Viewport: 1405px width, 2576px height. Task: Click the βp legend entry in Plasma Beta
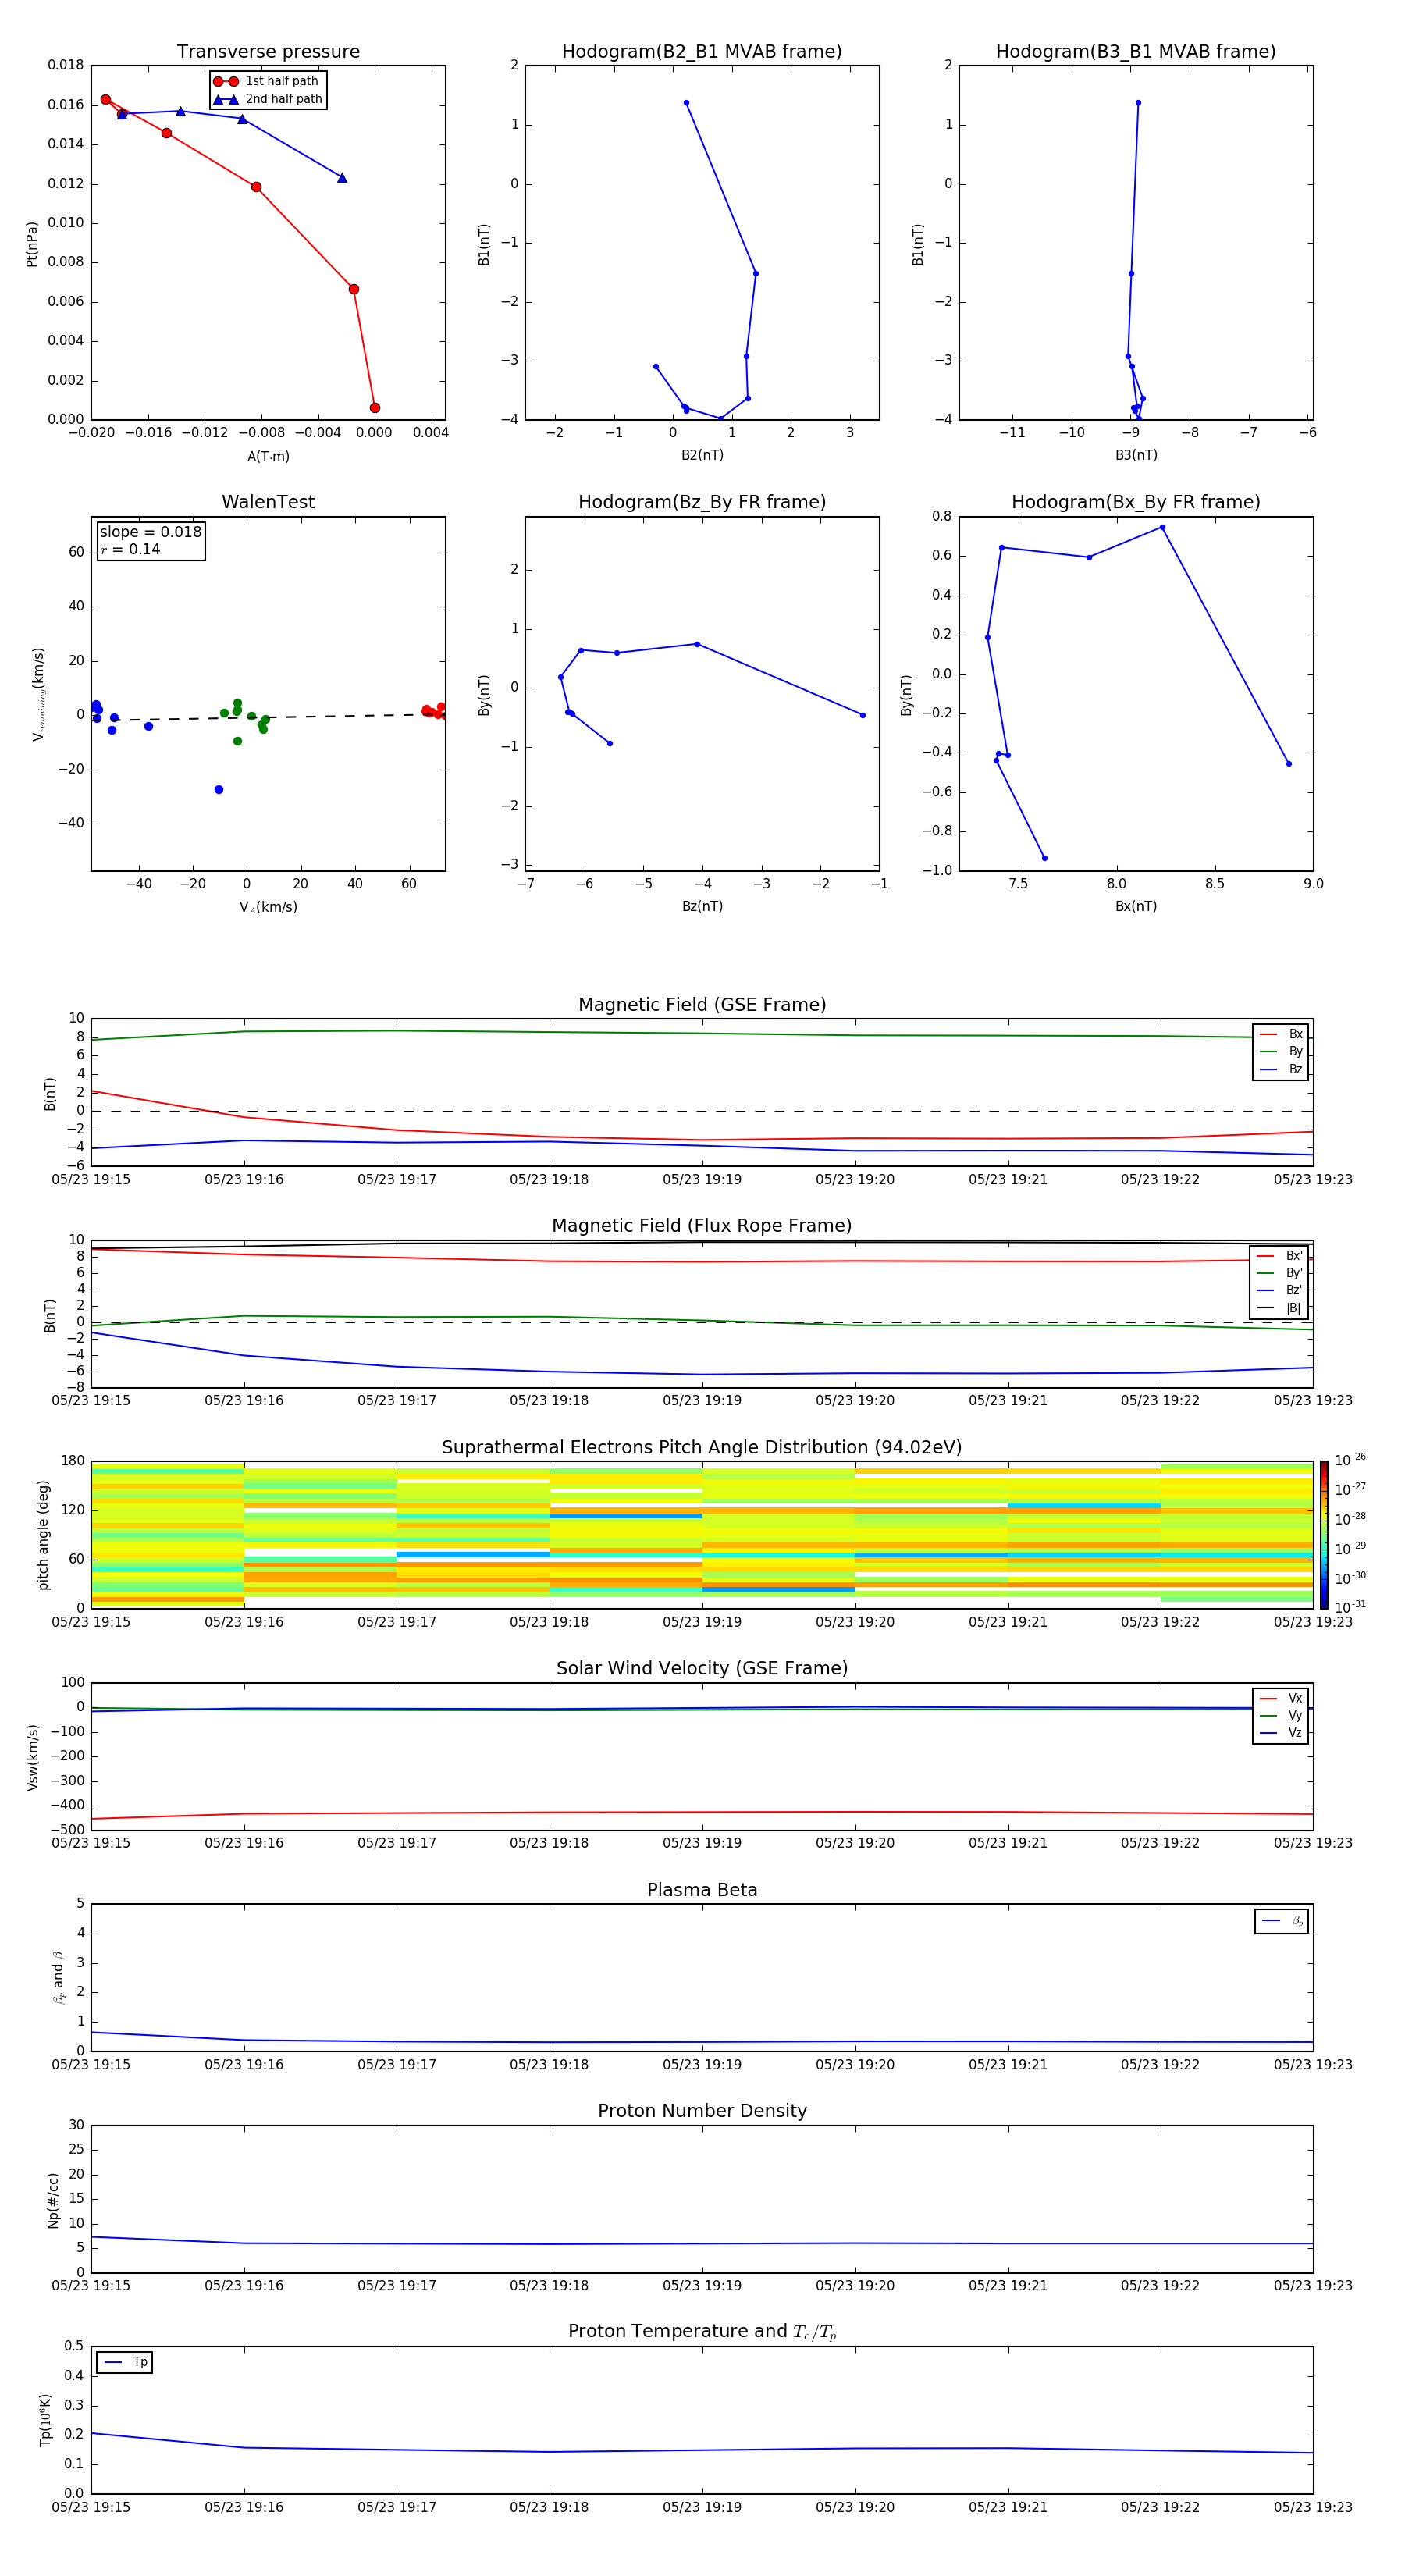1282,1921
